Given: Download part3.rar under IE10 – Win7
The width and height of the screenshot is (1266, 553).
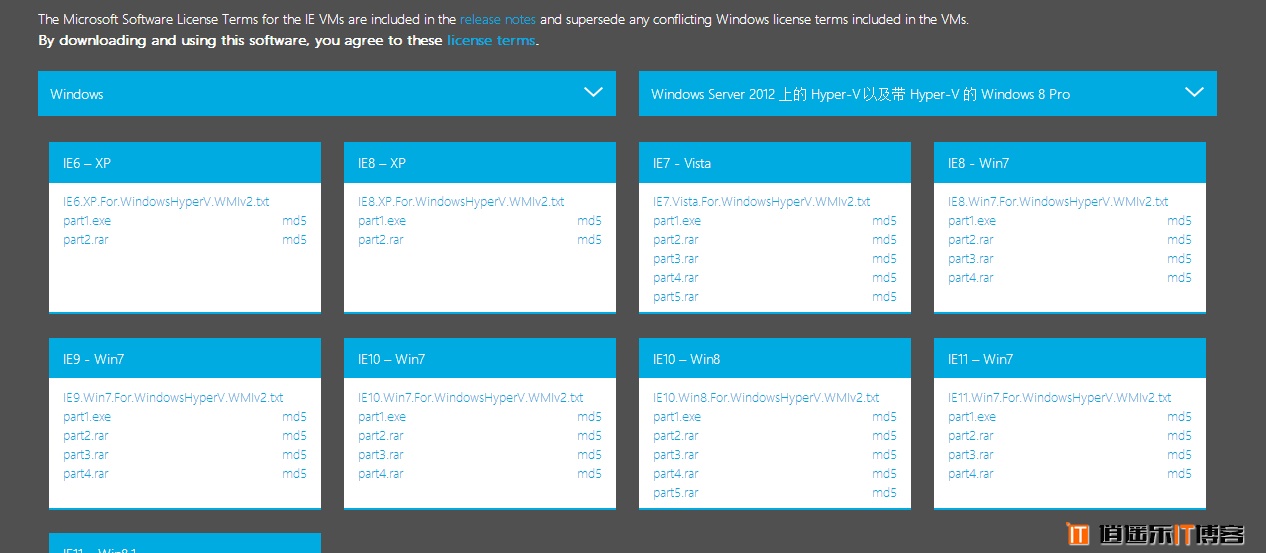Looking at the screenshot, I should click(380, 455).
